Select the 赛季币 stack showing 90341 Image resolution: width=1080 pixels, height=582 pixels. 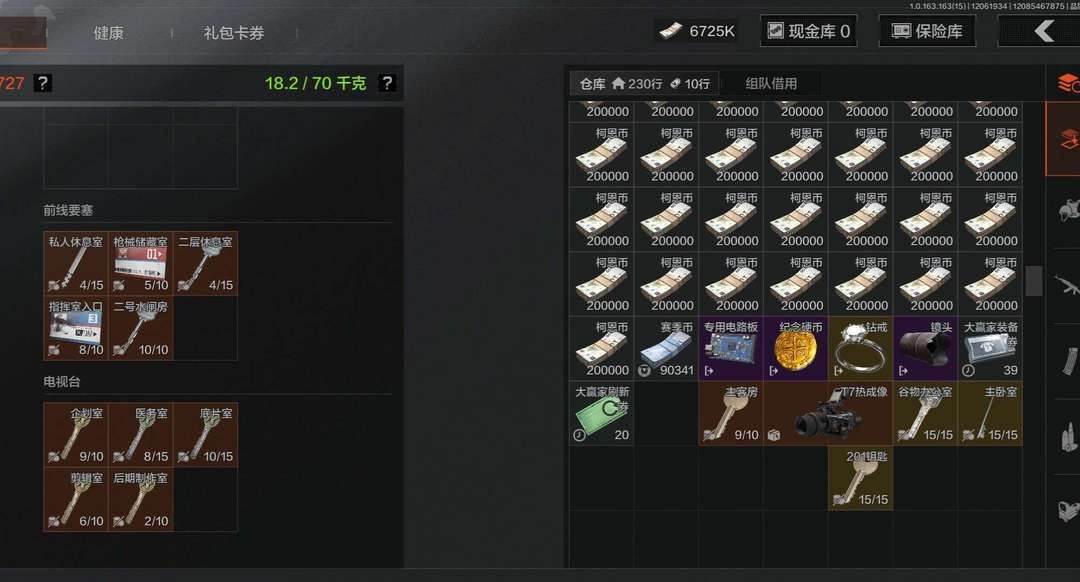(x=666, y=349)
